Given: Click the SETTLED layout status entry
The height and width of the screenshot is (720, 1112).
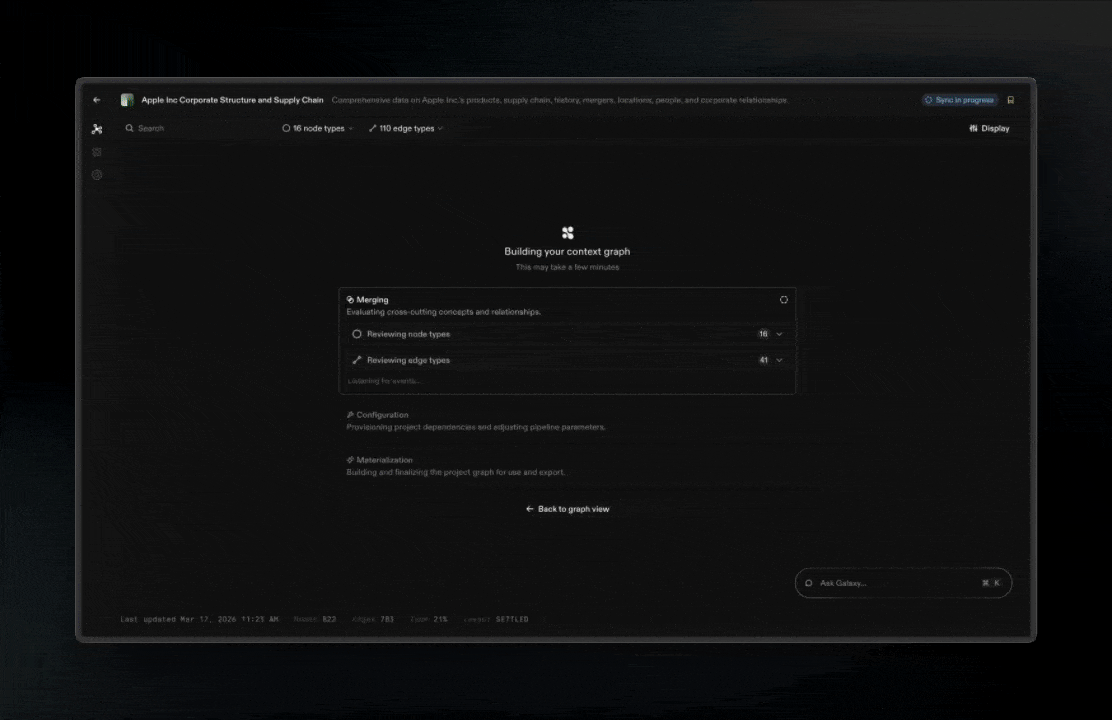Looking at the screenshot, I should [x=496, y=619].
